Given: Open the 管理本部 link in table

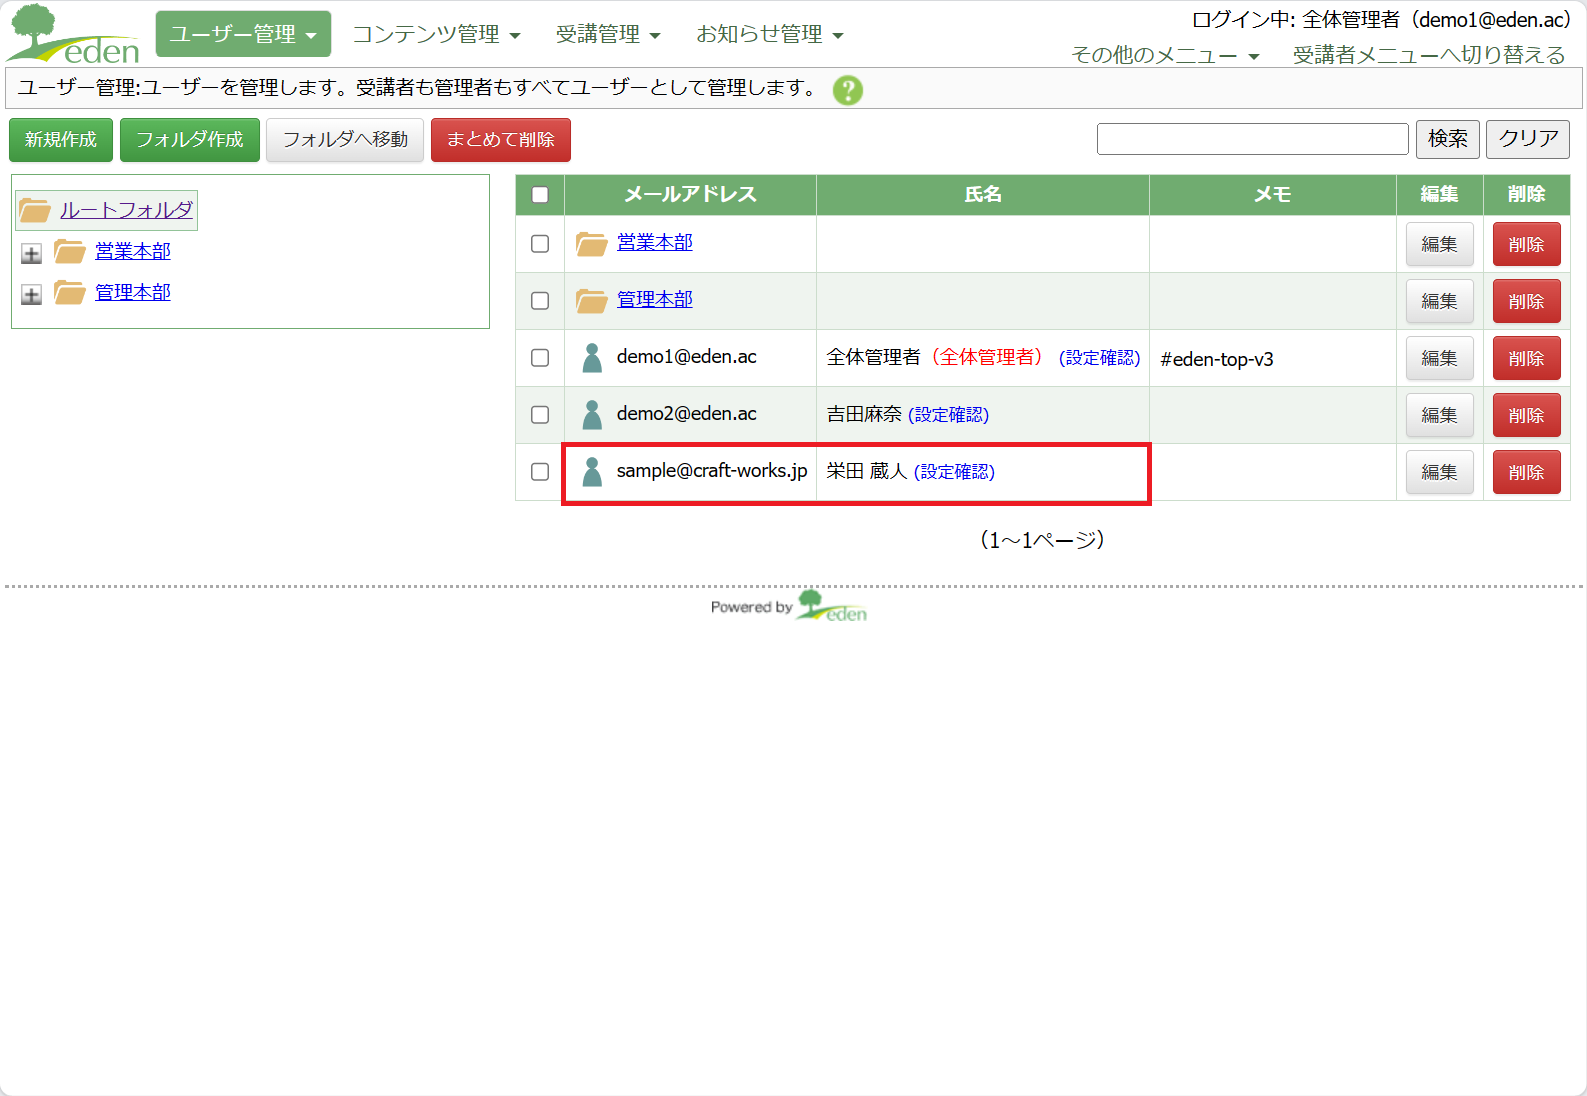Looking at the screenshot, I should tap(655, 299).
